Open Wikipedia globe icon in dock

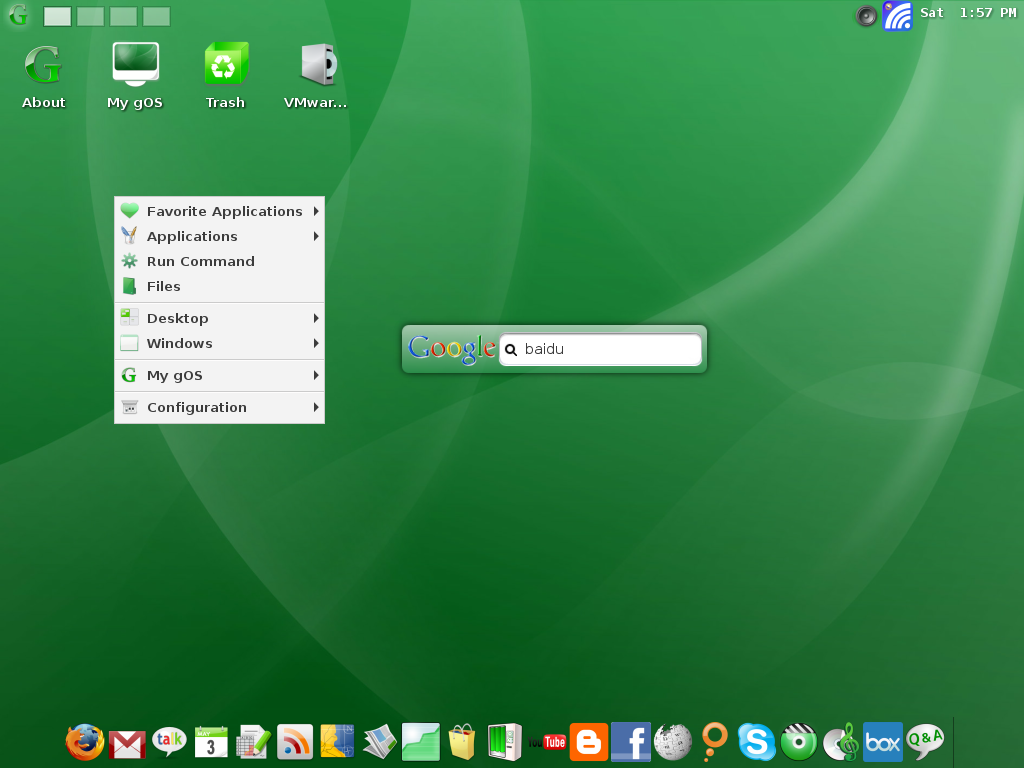(x=673, y=742)
